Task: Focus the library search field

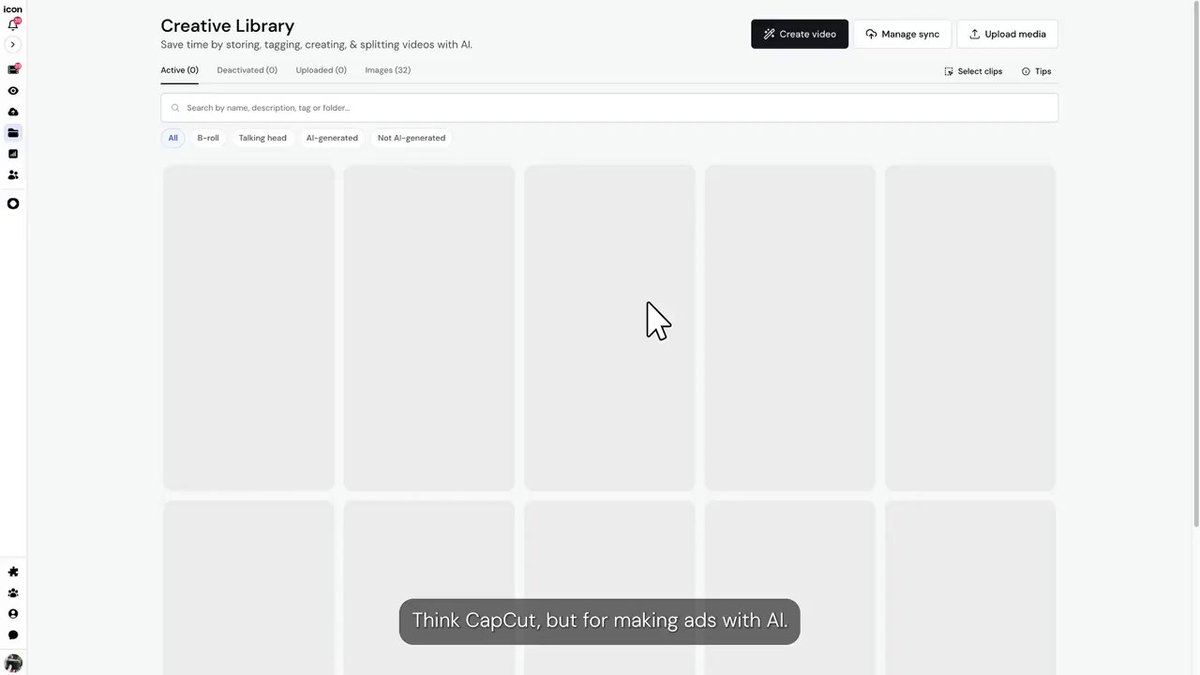Action: (x=609, y=108)
